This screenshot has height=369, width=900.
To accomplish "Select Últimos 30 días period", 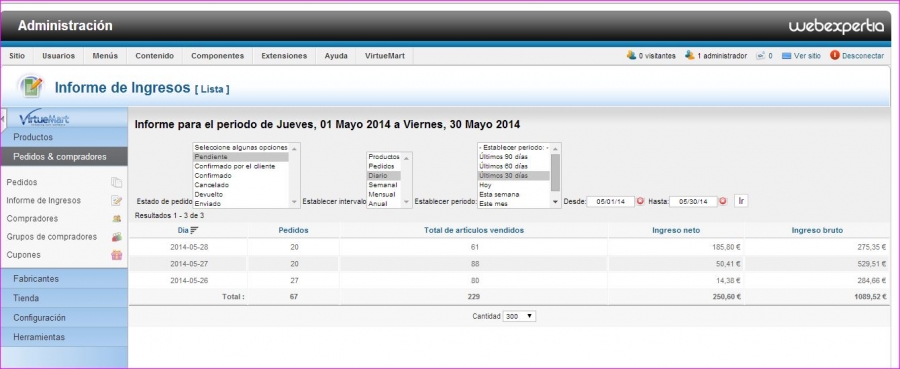I will point(514,176).
